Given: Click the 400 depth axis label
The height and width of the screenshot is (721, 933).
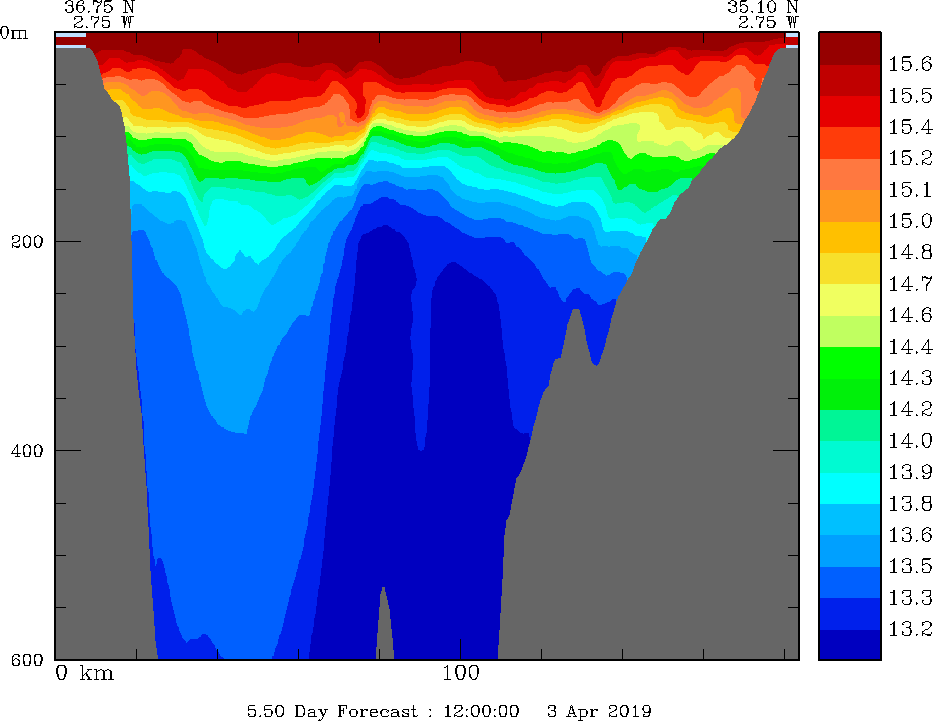Looking at the screenshot, I should pyautogui.click(x=27, y=450).
